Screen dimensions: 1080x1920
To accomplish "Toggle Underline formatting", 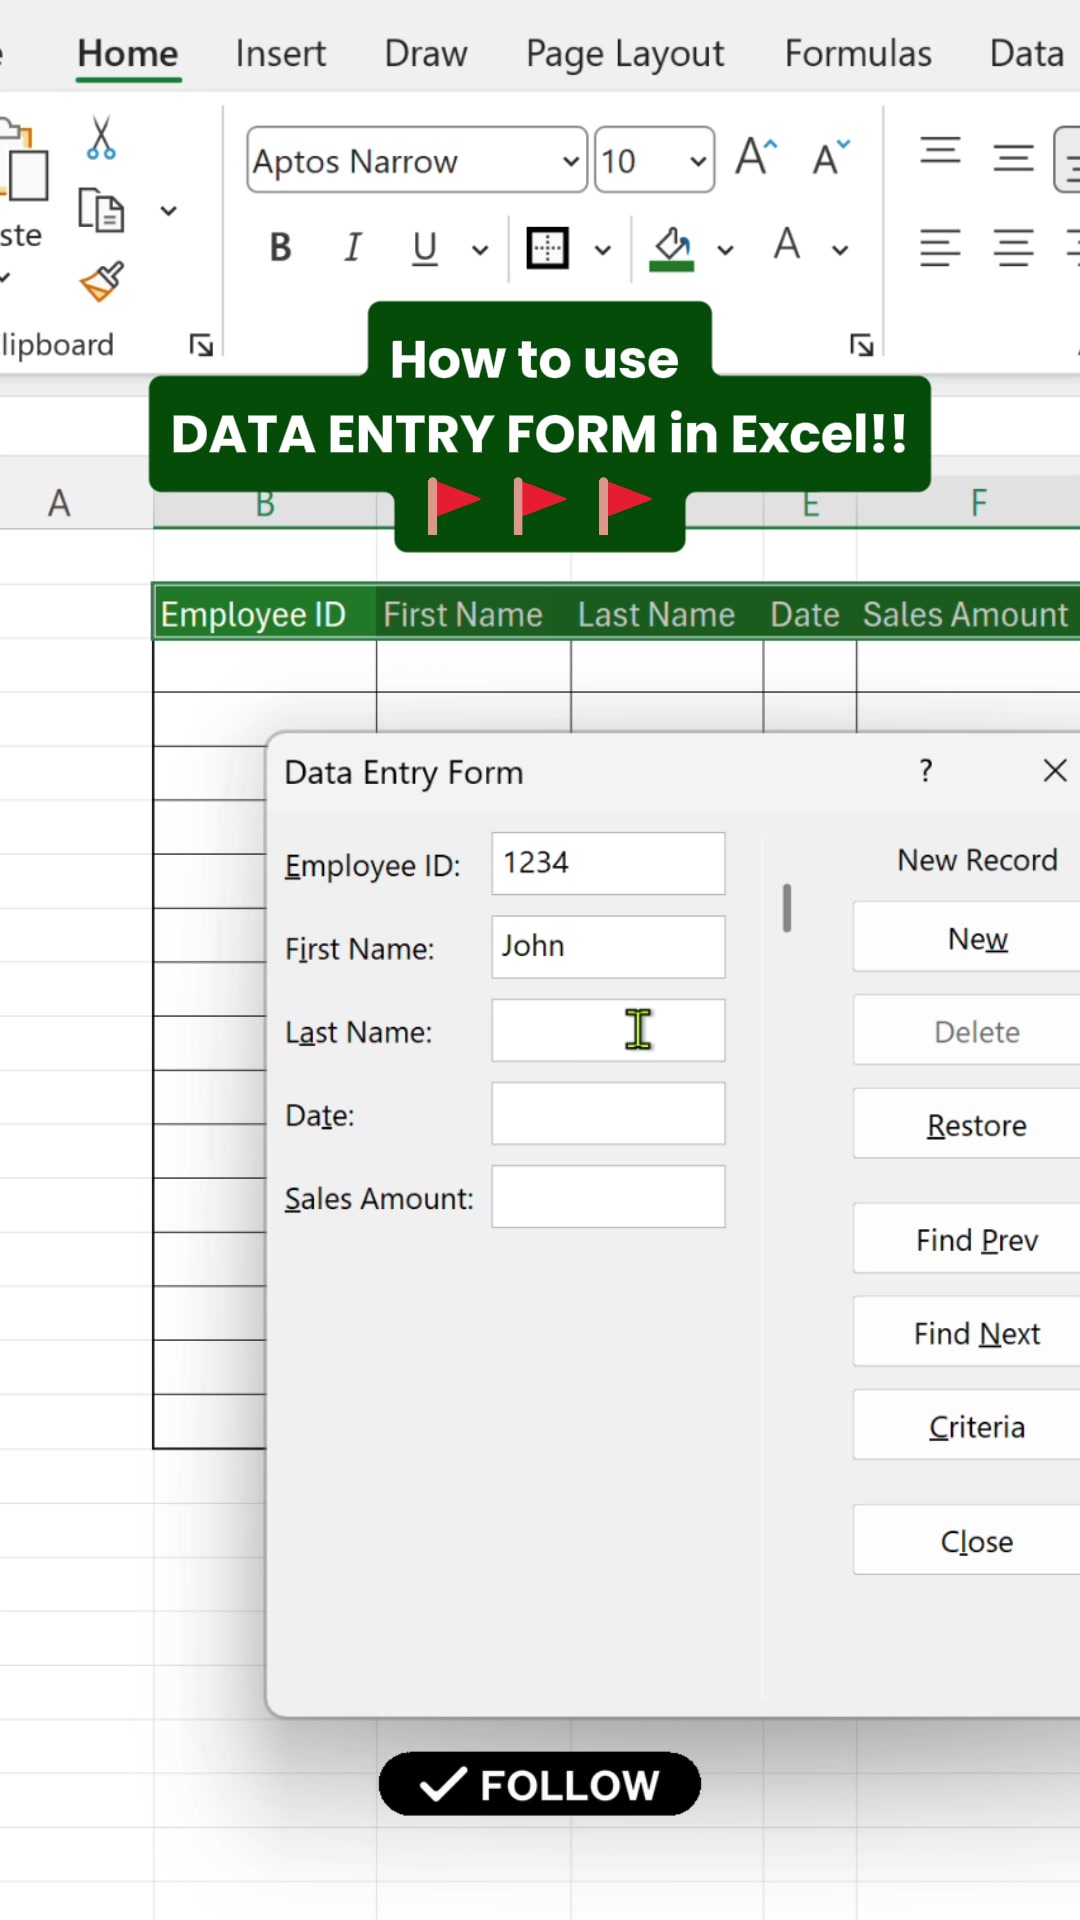I will point(425,247).
